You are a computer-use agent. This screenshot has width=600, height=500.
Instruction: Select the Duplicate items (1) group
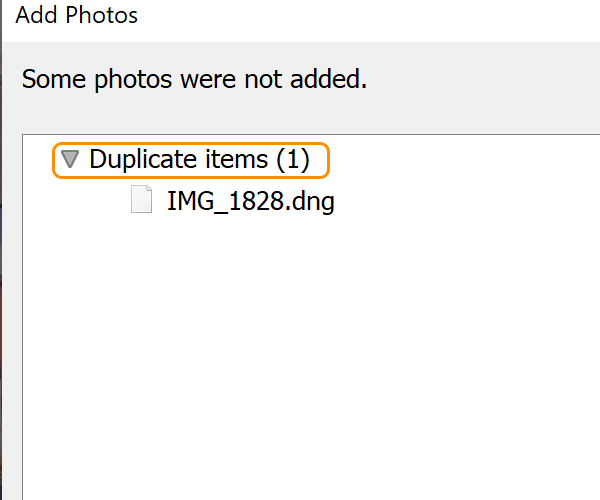point(199,159)
